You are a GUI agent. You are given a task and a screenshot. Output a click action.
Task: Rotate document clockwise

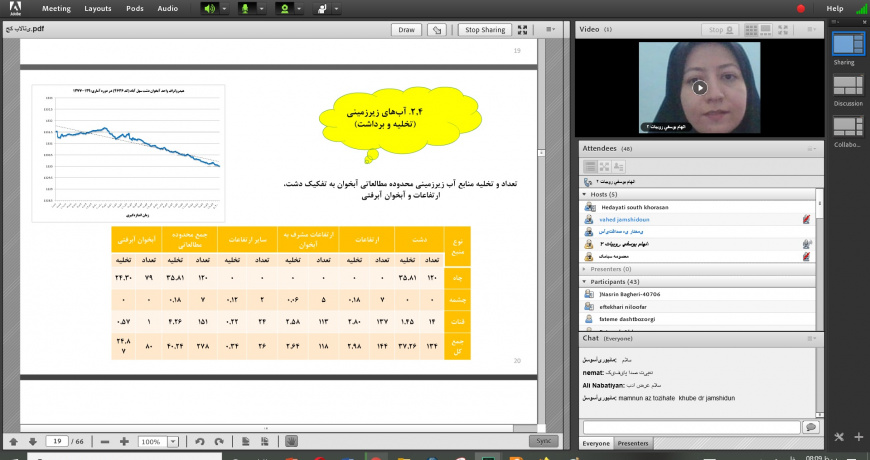219,442
